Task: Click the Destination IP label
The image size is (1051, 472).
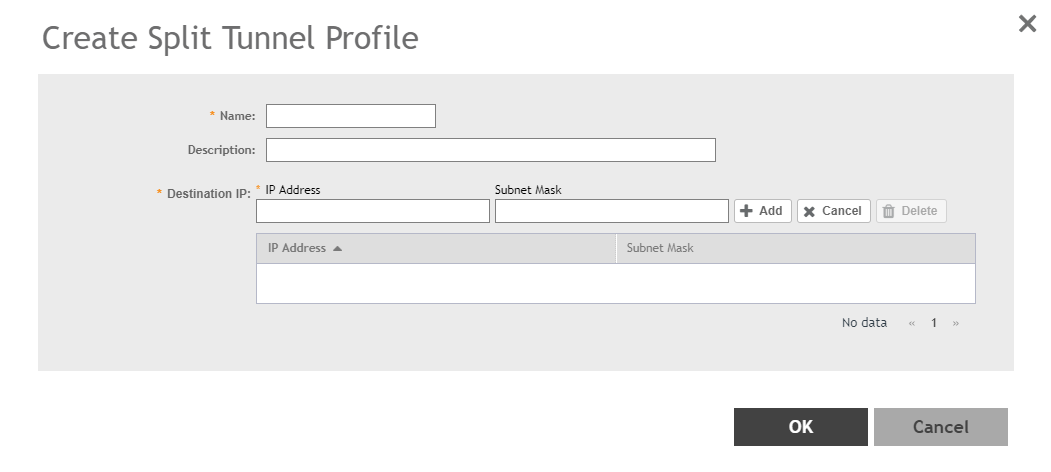Action: [x=207, y=193]
